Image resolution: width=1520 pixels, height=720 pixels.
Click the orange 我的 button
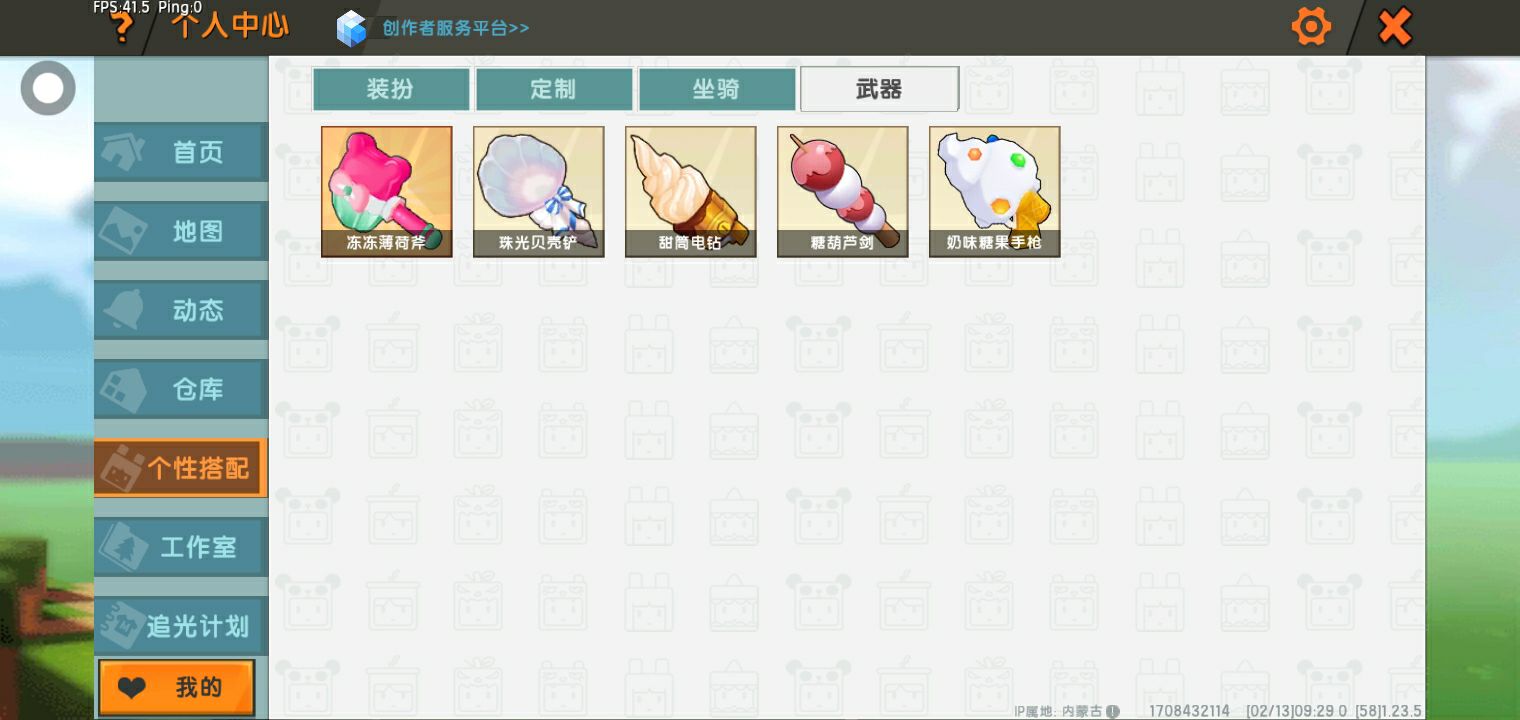177,687
